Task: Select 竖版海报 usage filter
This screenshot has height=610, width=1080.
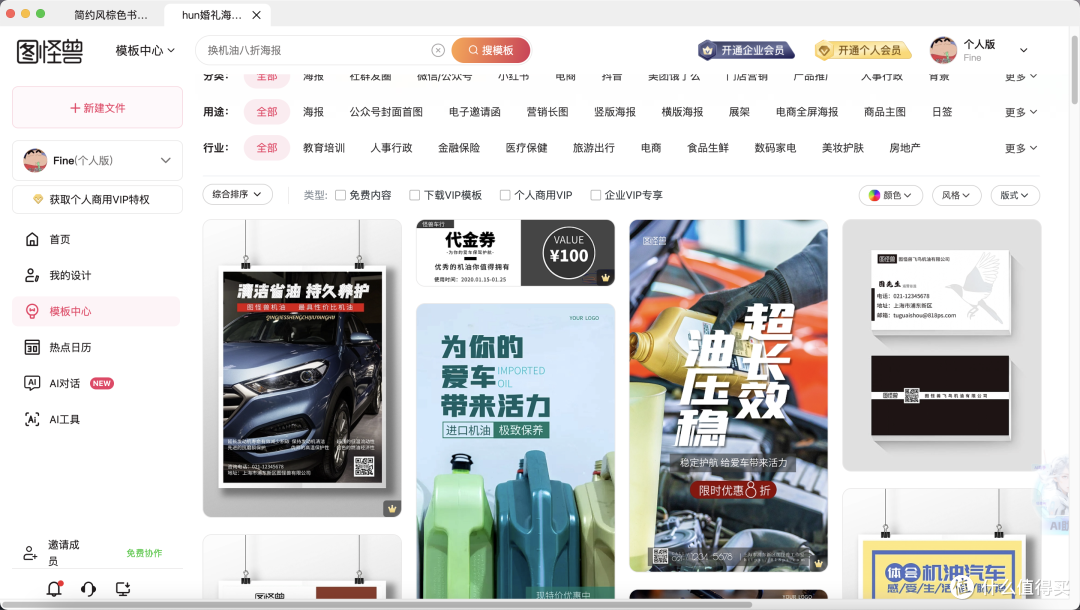Action: pos(614,112)
